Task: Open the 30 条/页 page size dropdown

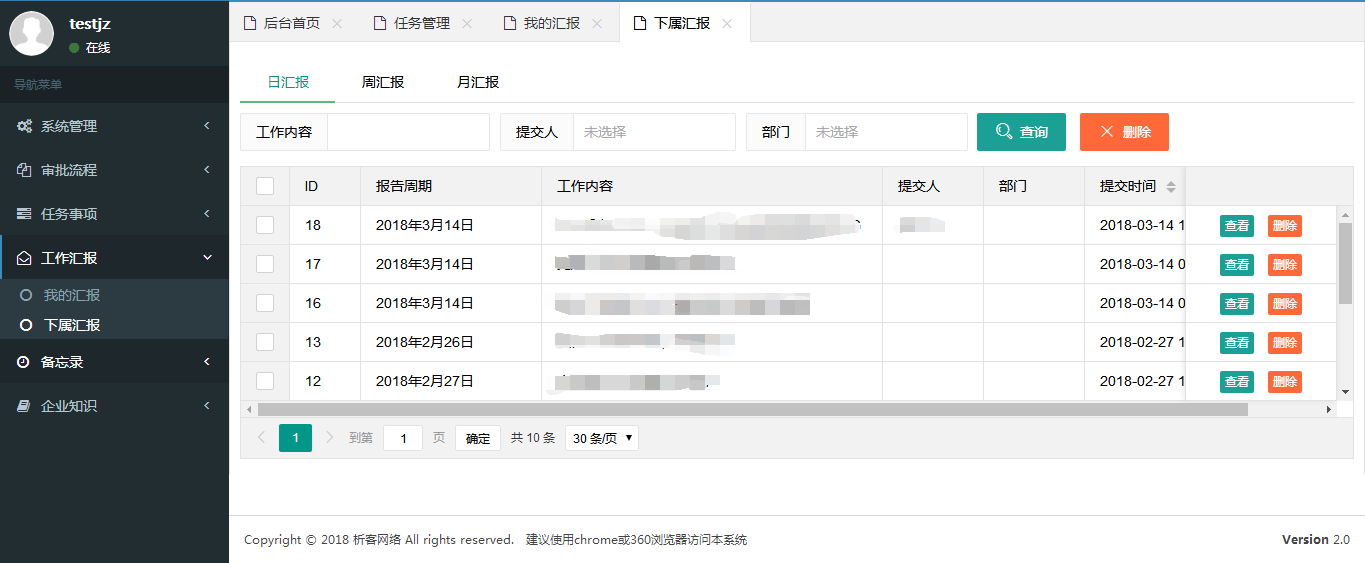Action: tap(601, 438)
